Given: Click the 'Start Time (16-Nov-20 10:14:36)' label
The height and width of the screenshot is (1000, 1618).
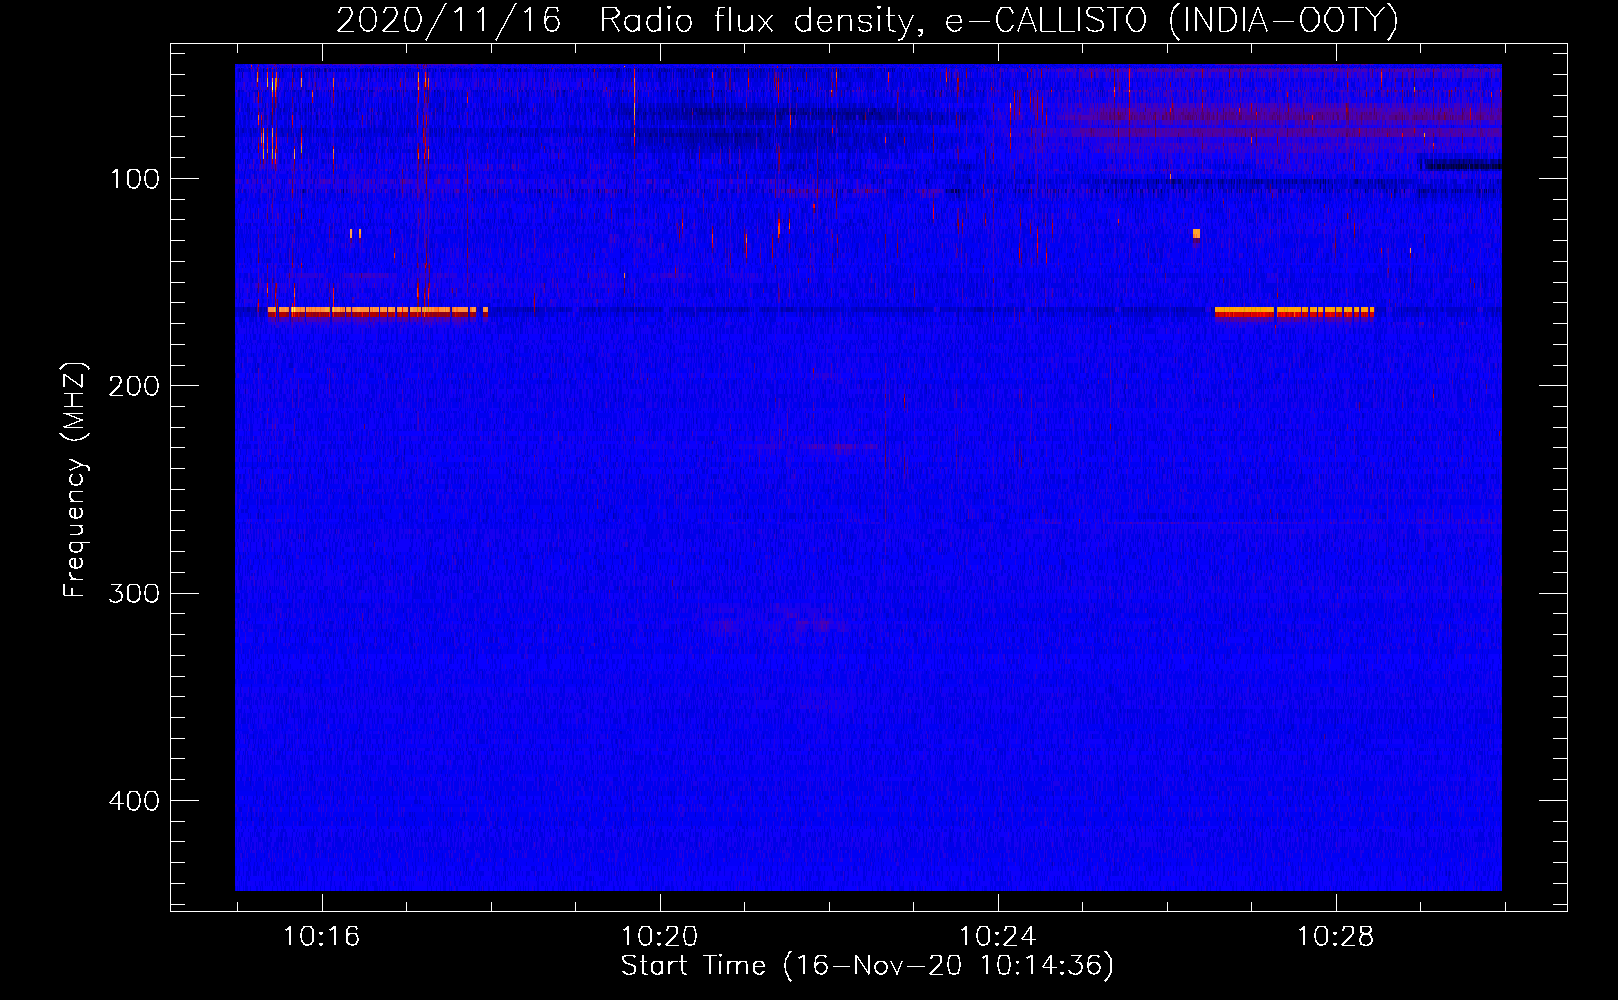Looking at the screenshot, I should [867, 966].
